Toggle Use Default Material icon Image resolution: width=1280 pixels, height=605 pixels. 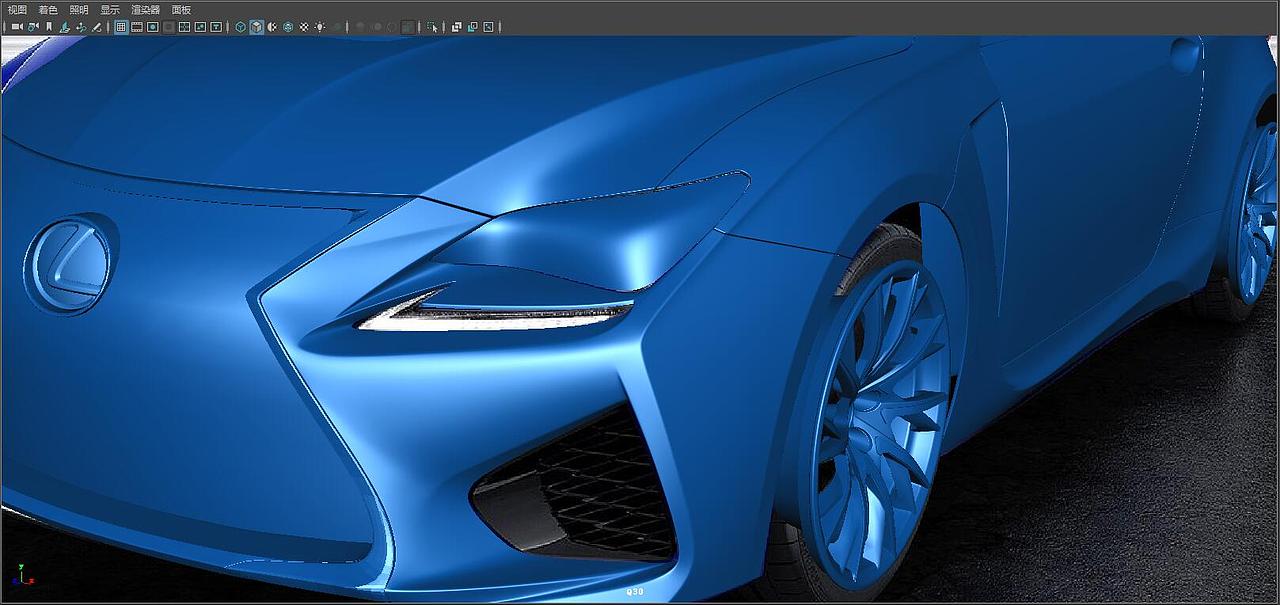272,27
